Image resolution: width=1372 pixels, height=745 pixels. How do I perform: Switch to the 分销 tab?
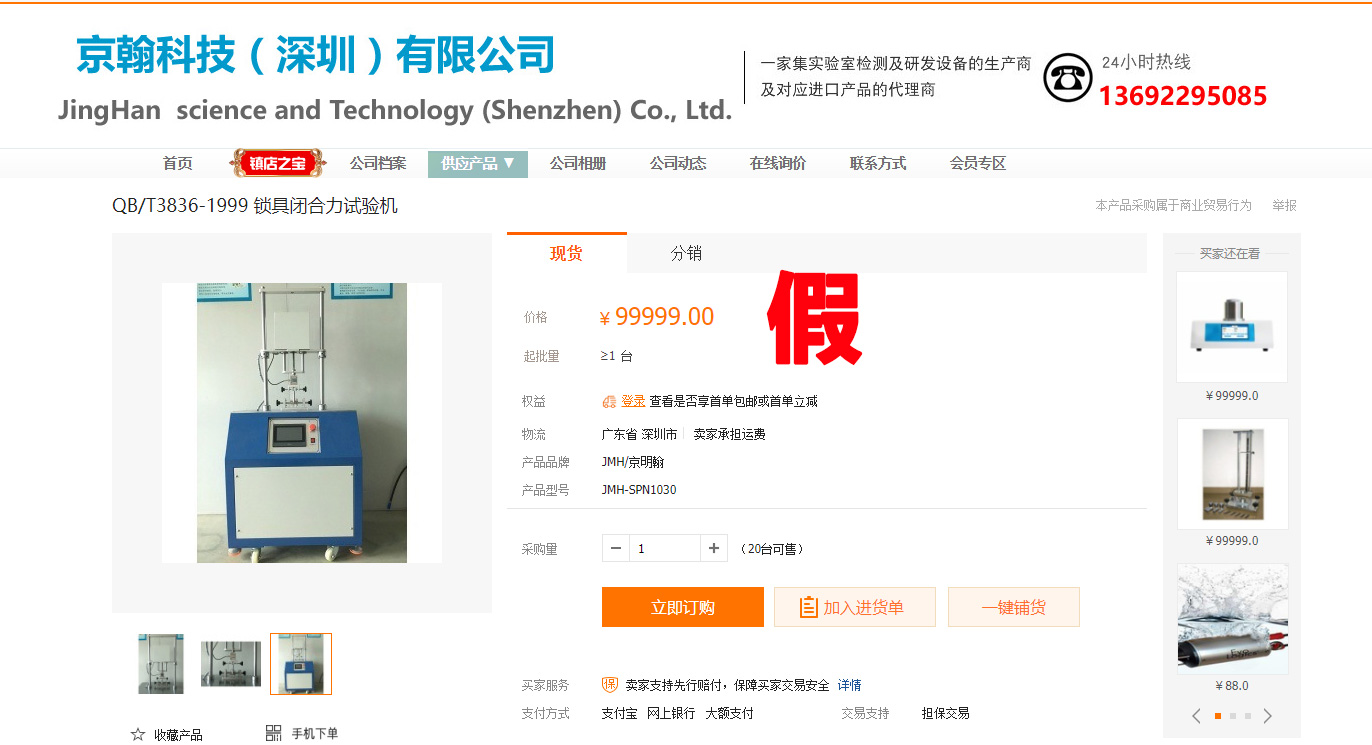686,254
